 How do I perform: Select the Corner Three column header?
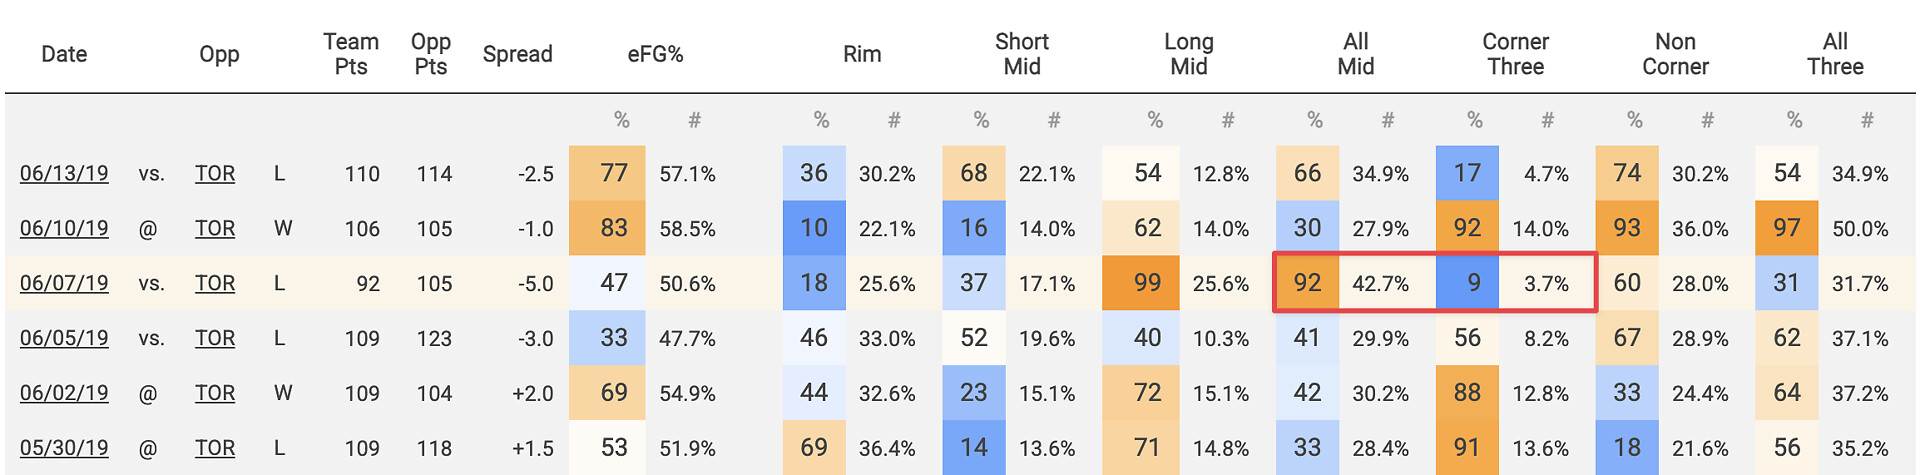click(x=1515, y=54)
